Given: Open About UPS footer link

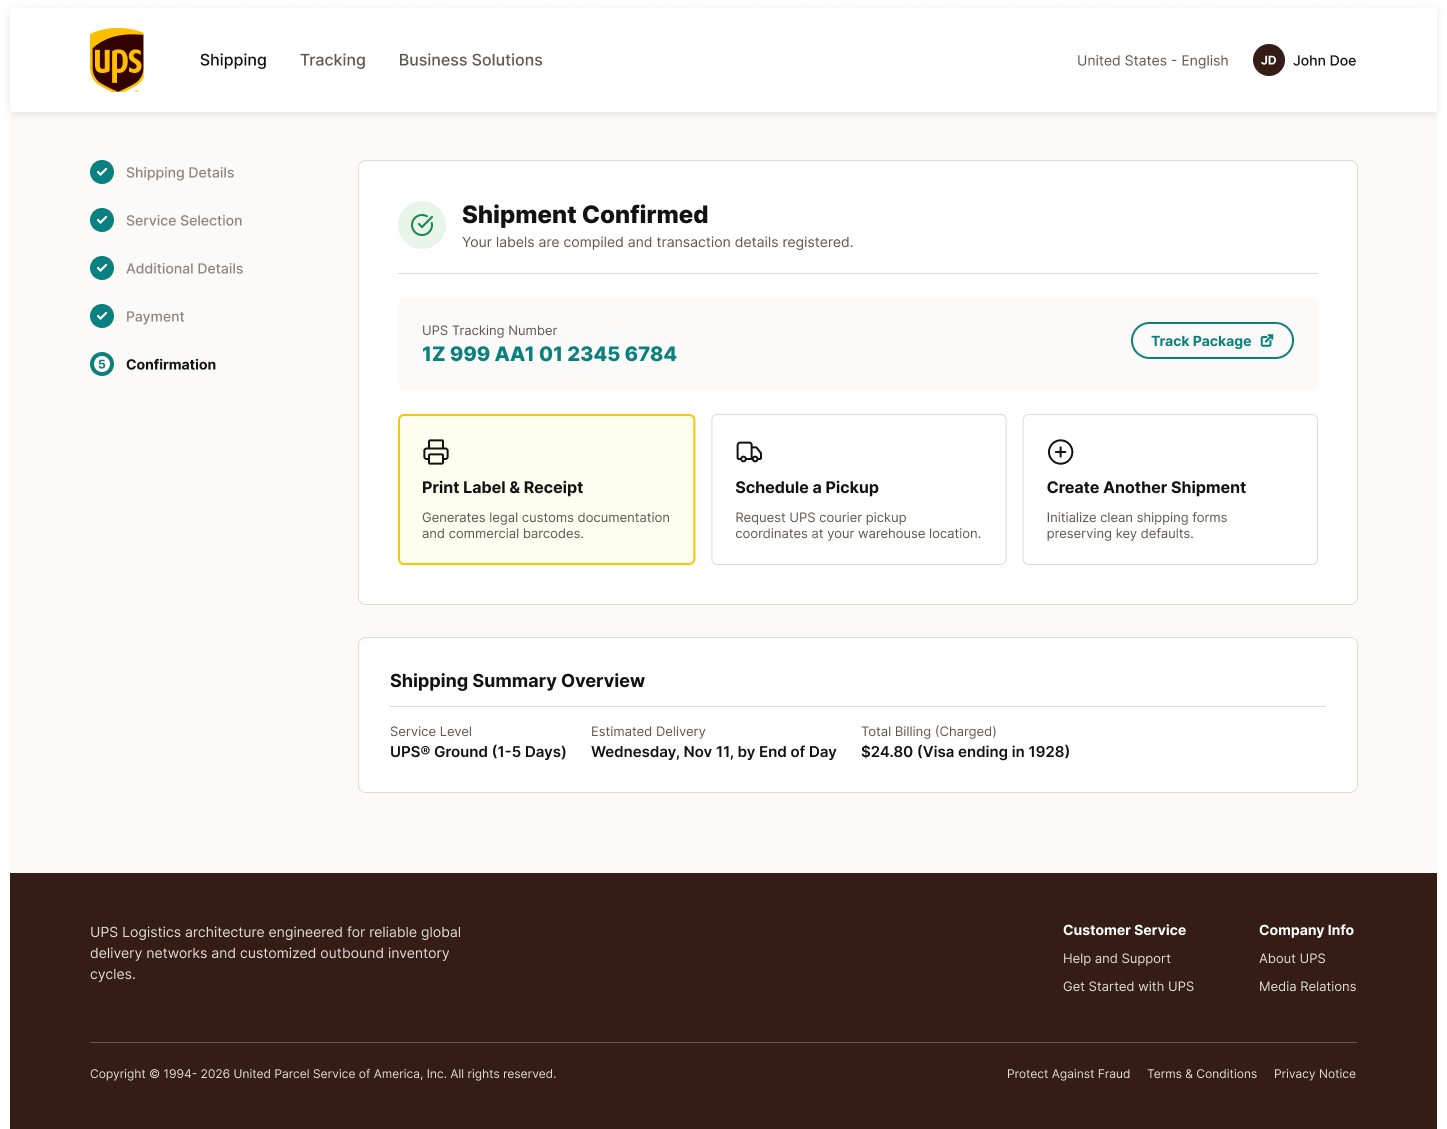Looking at the screenshot, I should [x=1292, y=958].
